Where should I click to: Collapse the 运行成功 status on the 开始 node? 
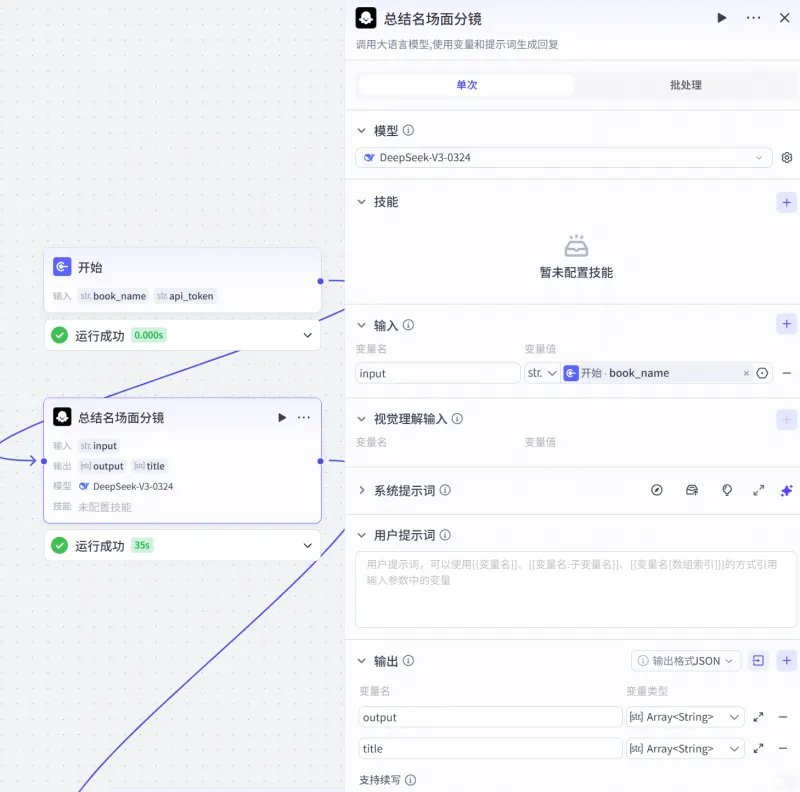[x=307, y=336]
